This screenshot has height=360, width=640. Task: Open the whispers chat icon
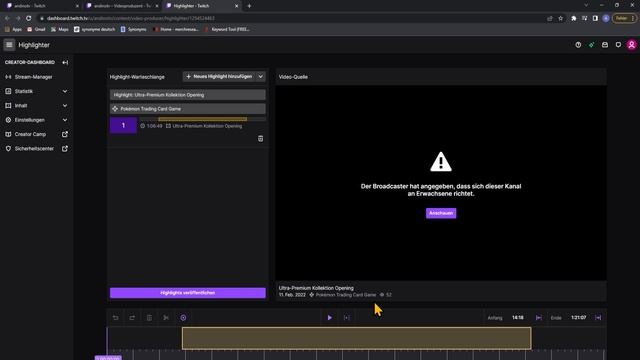(x=618, y=45)
